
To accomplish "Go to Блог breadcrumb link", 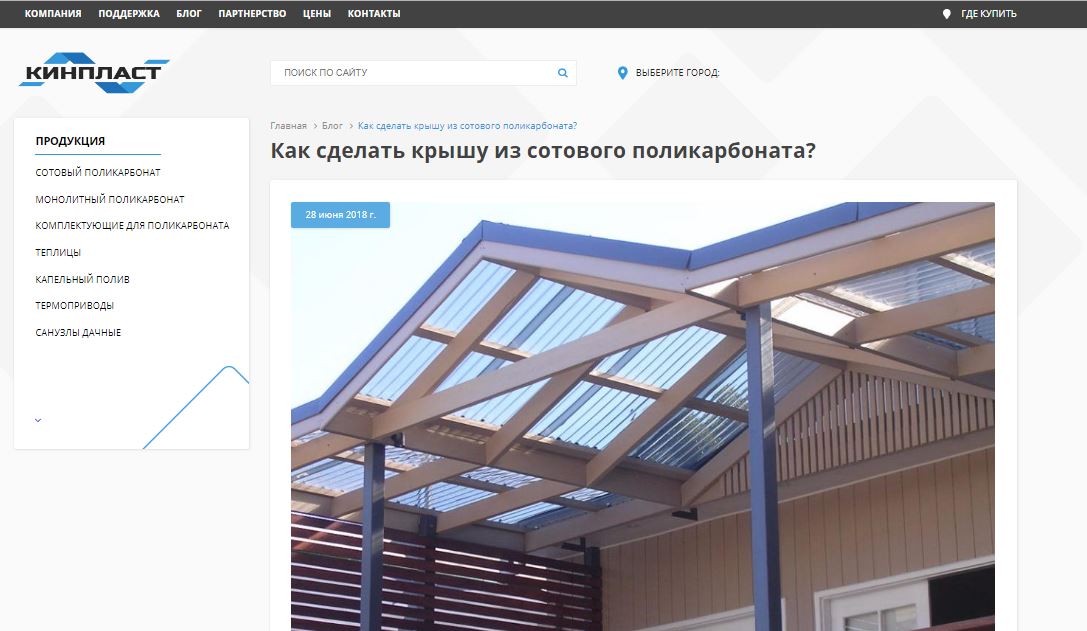I will pyautogui.click(x=332, y=126).
